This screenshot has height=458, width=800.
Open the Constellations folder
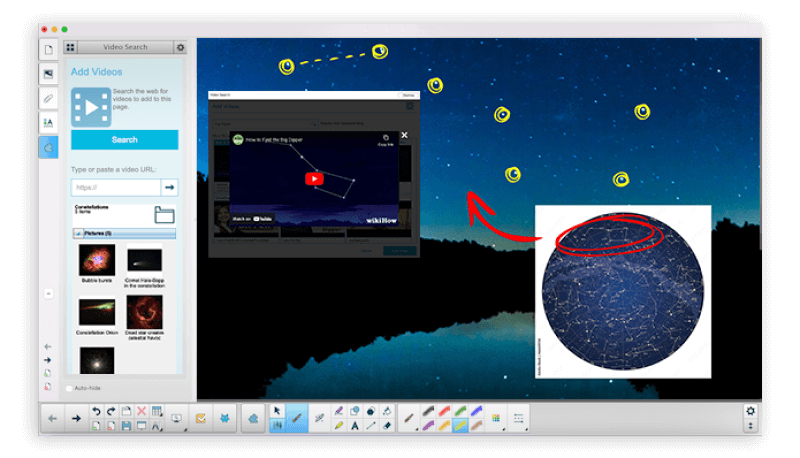[x=165, y=214]
